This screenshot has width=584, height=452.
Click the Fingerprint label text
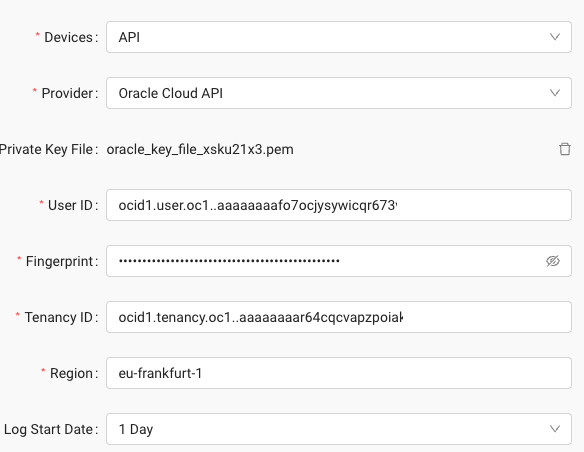coord(59,261)
